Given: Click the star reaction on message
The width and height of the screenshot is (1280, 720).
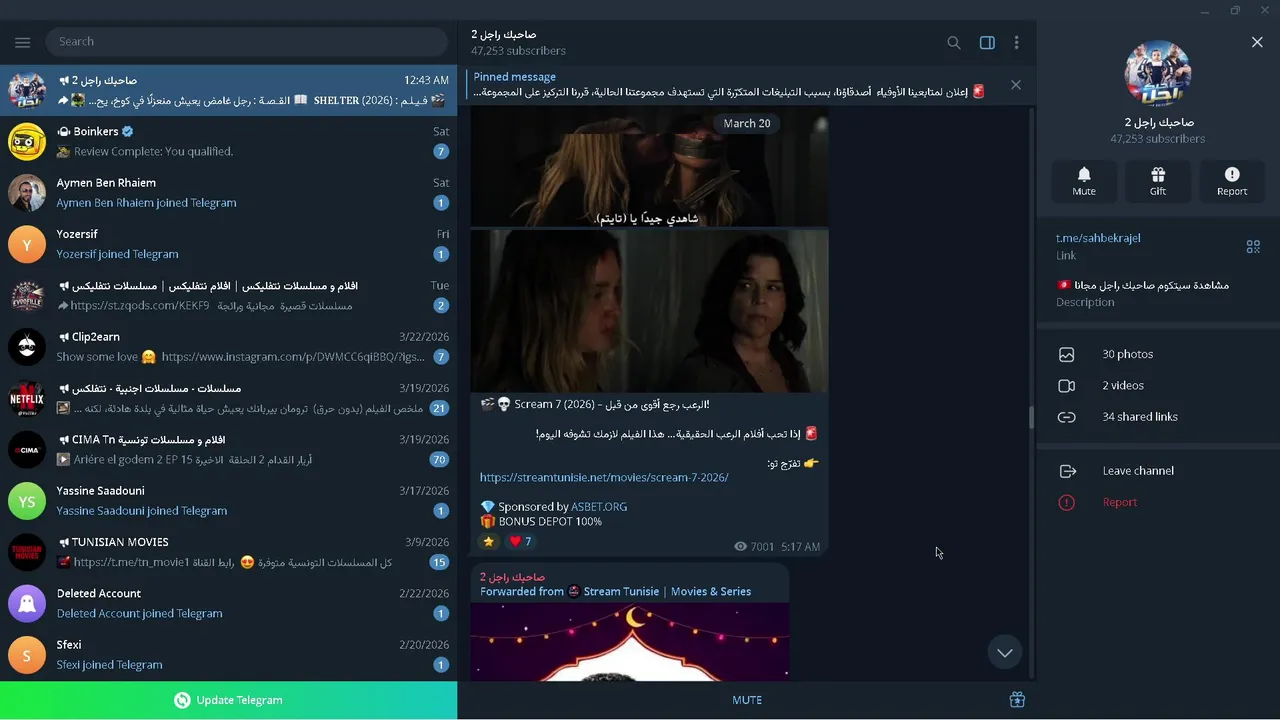Looking at the screenshot, I should (489, 541).
